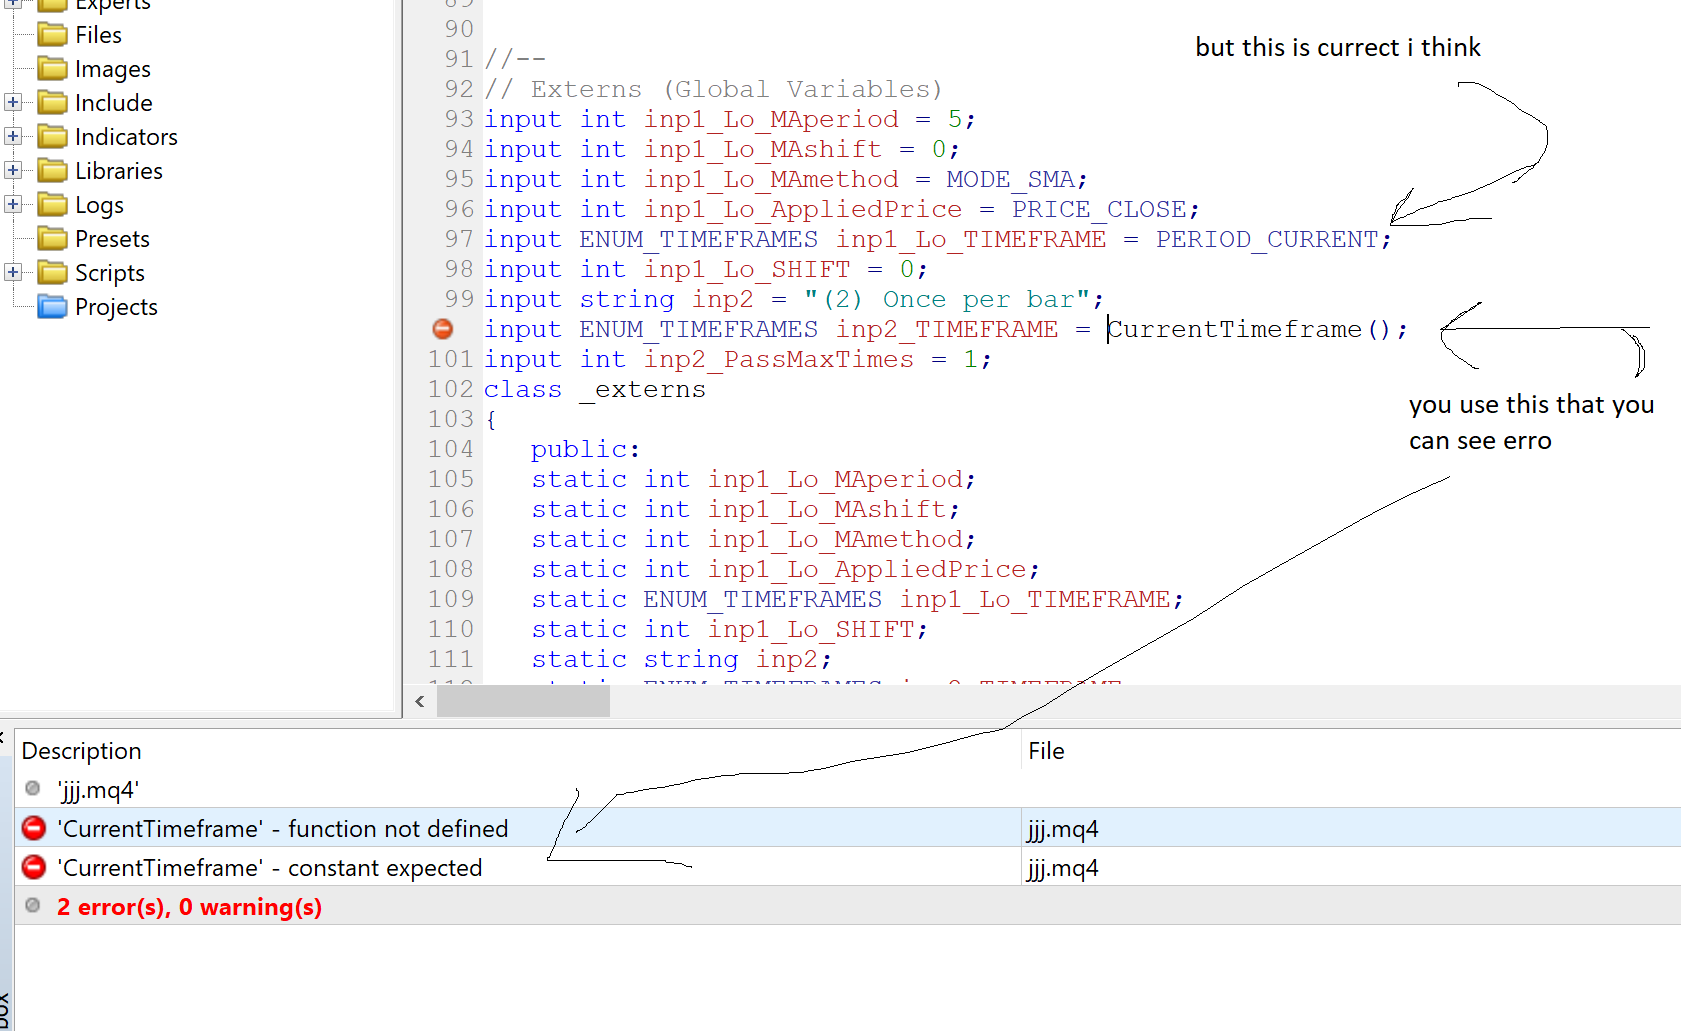Image resolution: width=1681 pixels, height=1031 pixels.
Task: Place cursor on CurrentTimeframe() in code
Action: (x=1249, y=329)
